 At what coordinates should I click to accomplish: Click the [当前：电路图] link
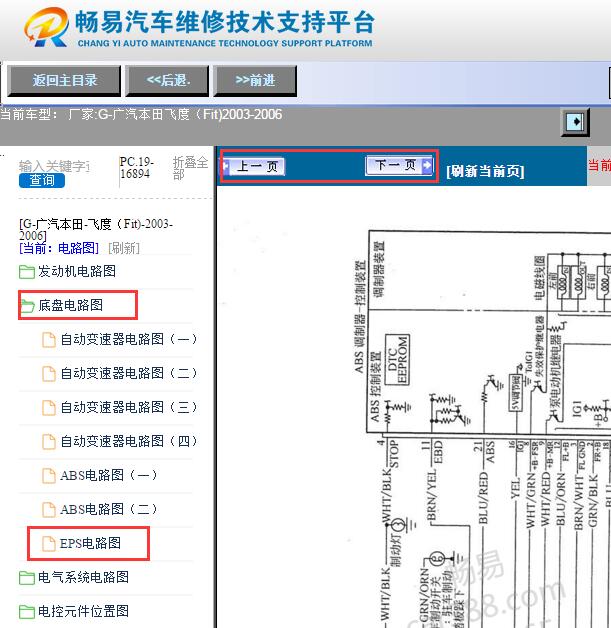coord(58,248)
